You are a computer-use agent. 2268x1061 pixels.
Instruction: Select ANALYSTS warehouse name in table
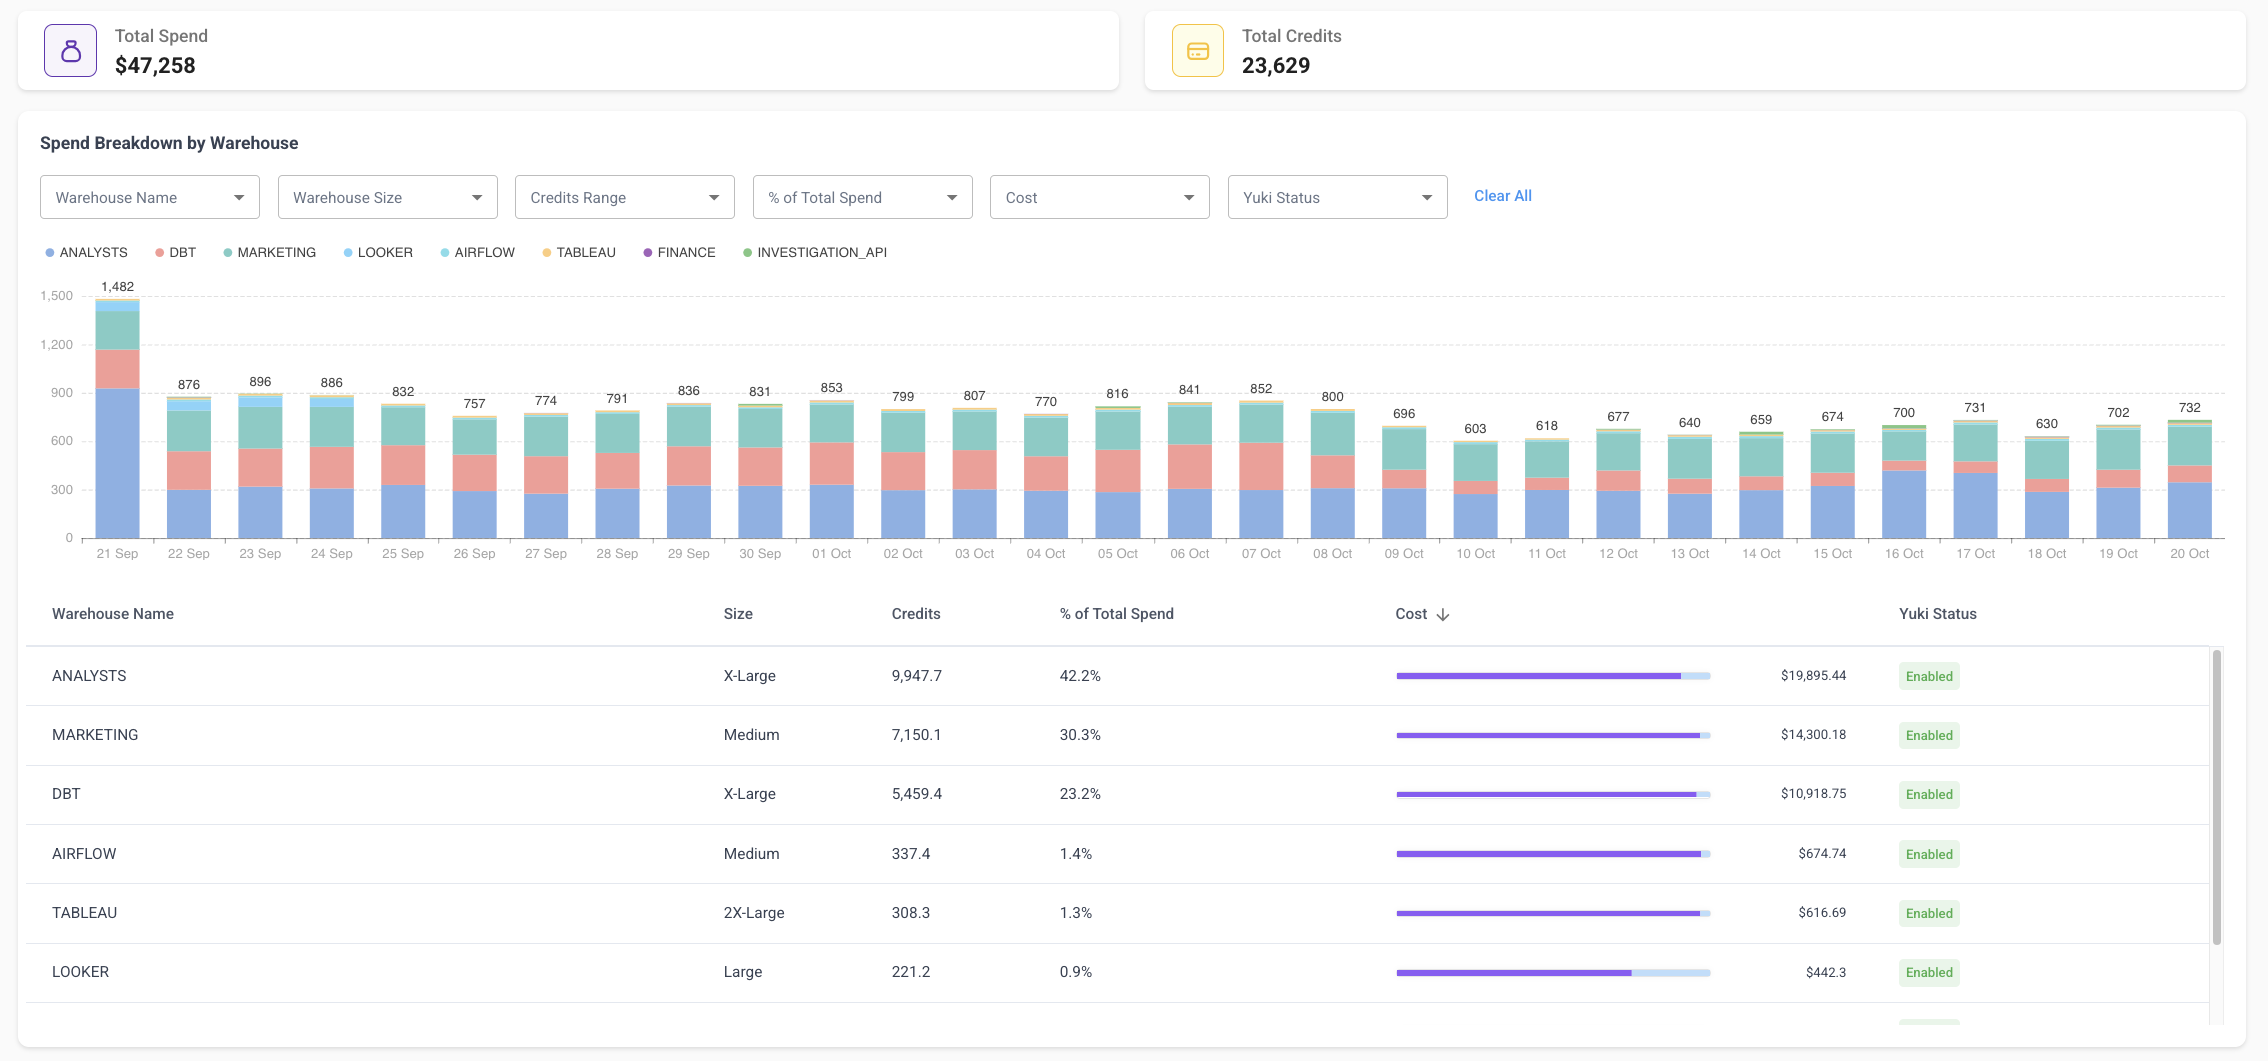coord(89,676)
